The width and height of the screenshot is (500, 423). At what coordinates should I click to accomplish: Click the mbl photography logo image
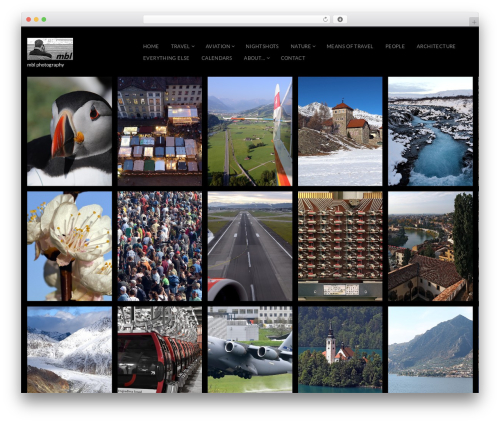[50, 49]
